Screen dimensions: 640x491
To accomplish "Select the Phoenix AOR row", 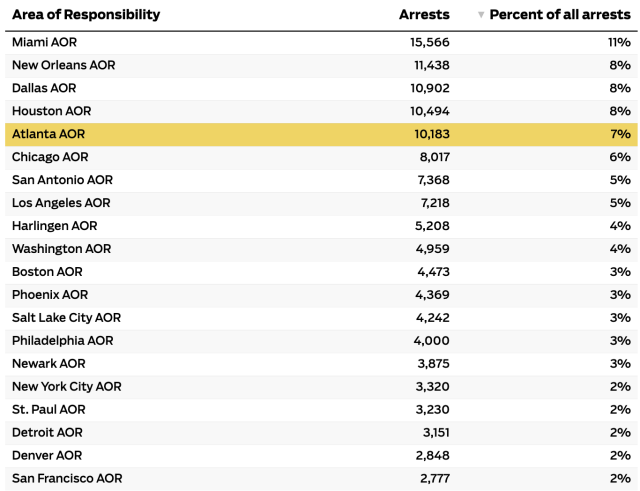I will click(x=50, y=295).
